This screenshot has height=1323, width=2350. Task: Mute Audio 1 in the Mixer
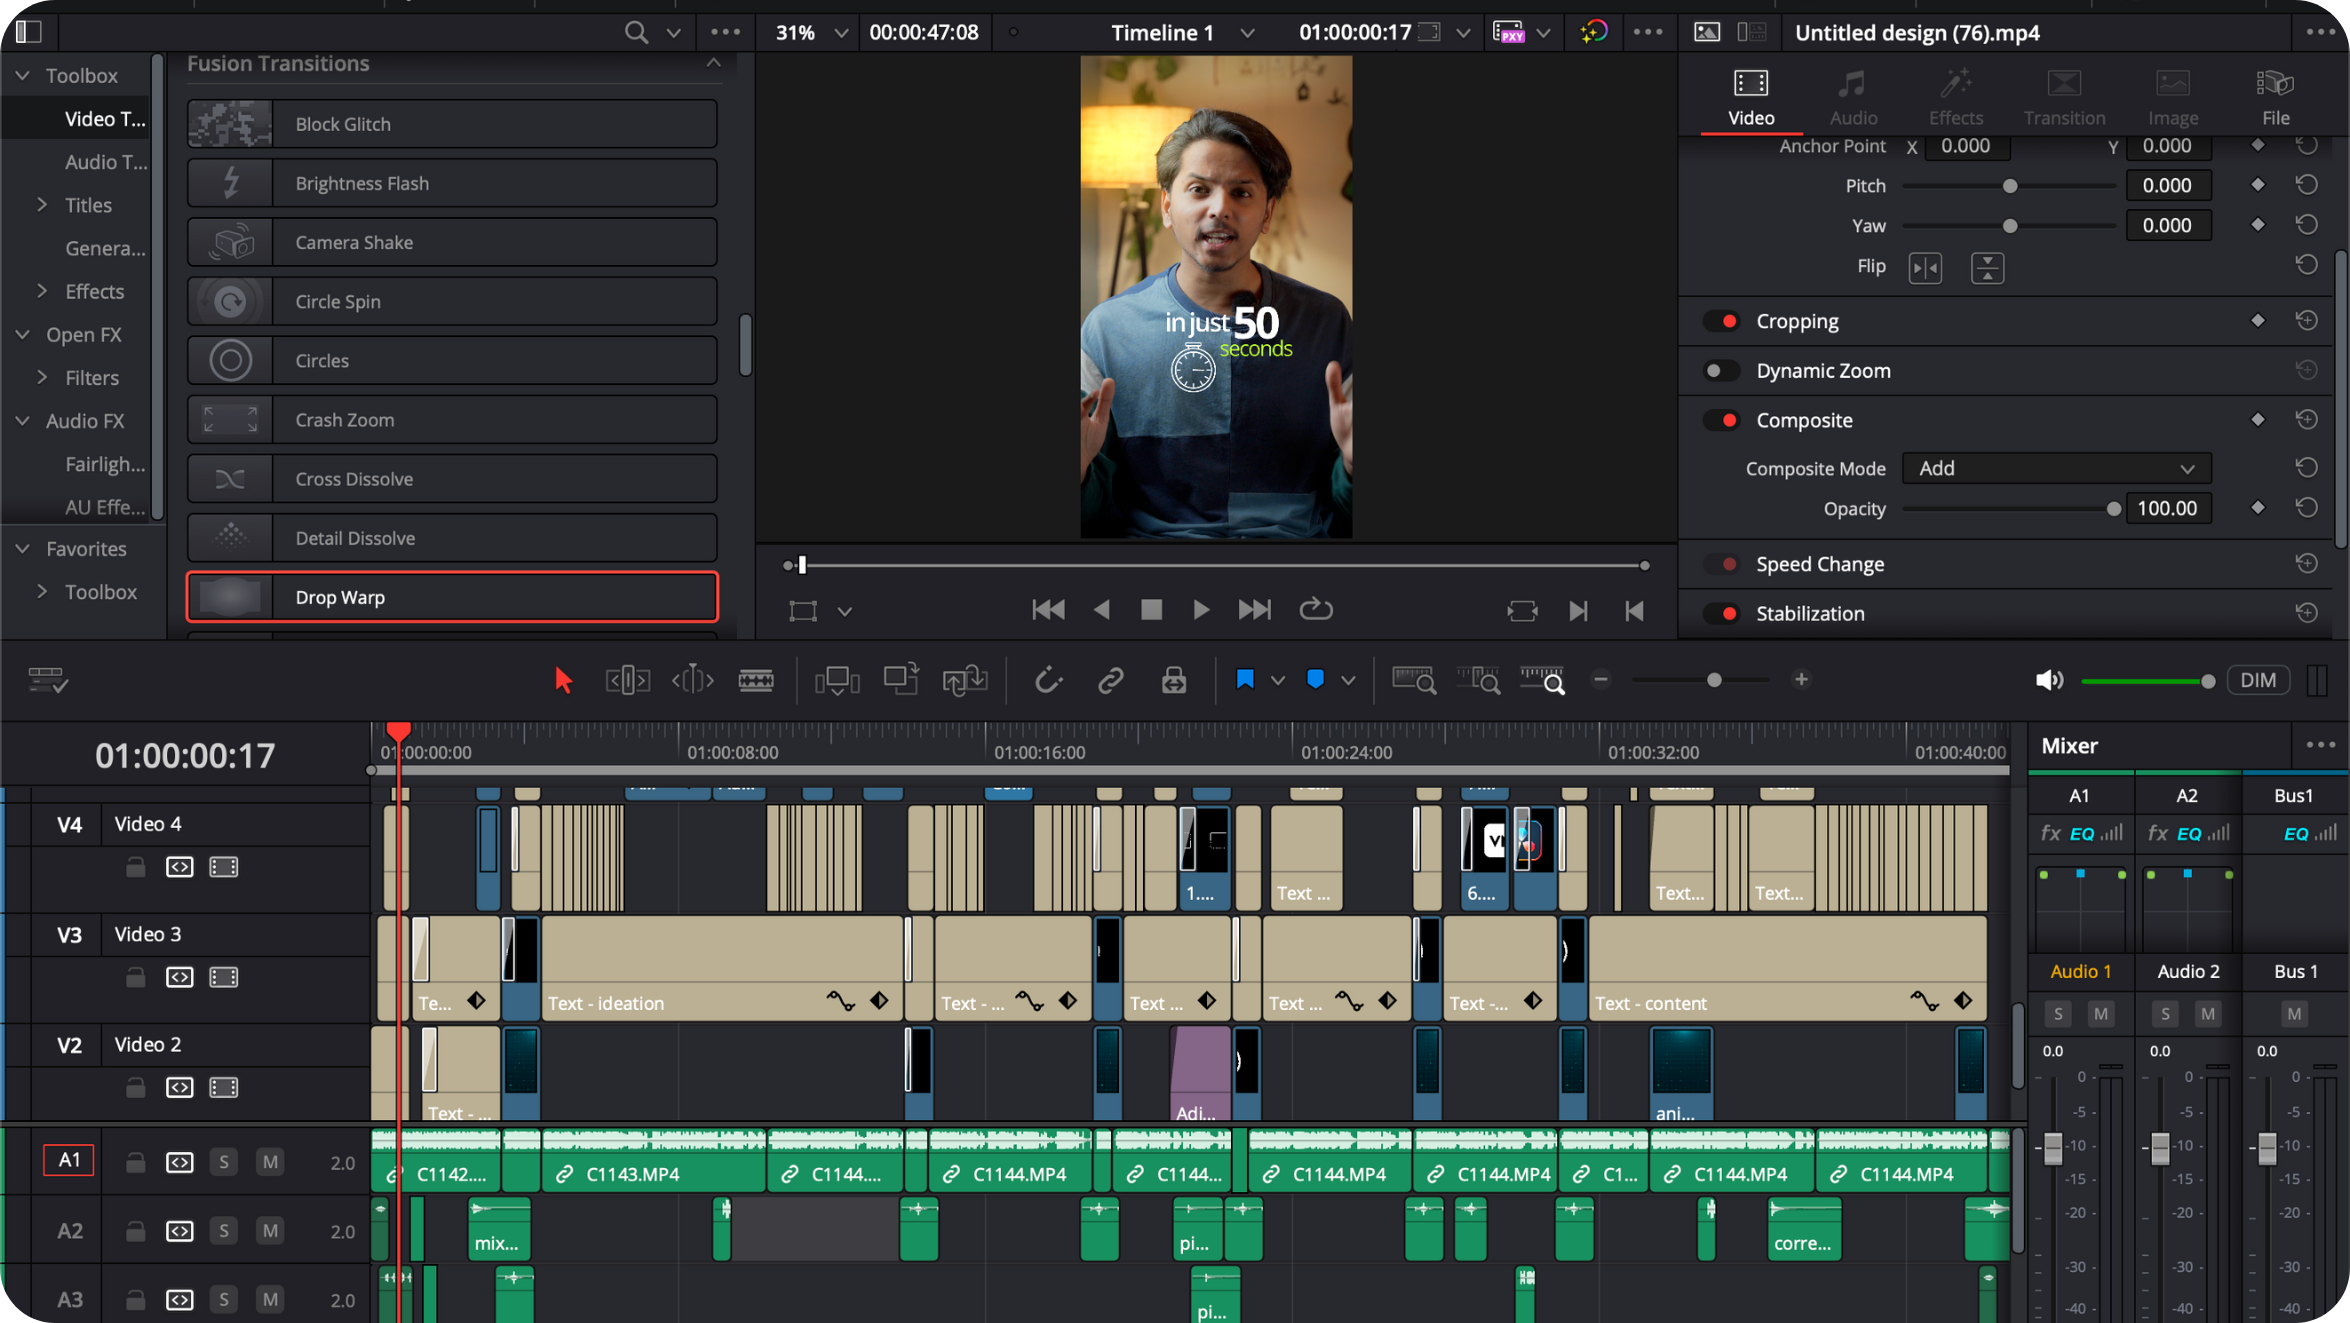(2100, 1014)
